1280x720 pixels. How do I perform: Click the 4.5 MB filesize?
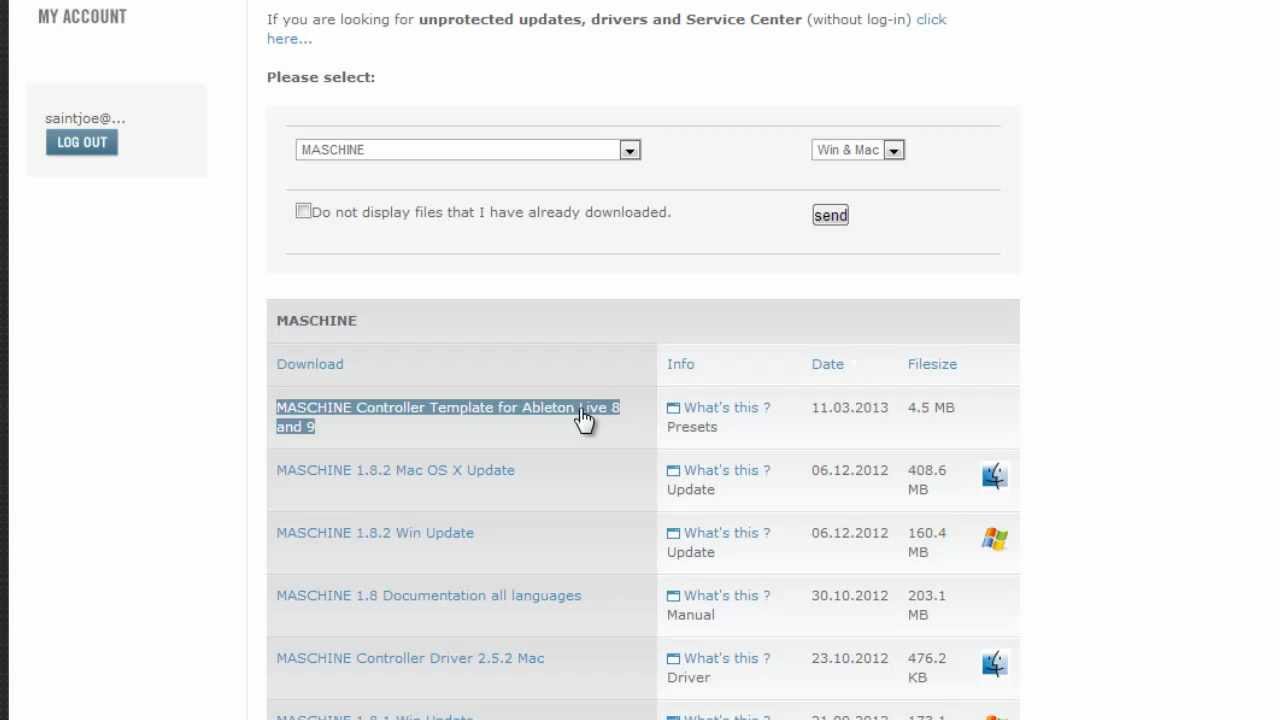point(931,407)
